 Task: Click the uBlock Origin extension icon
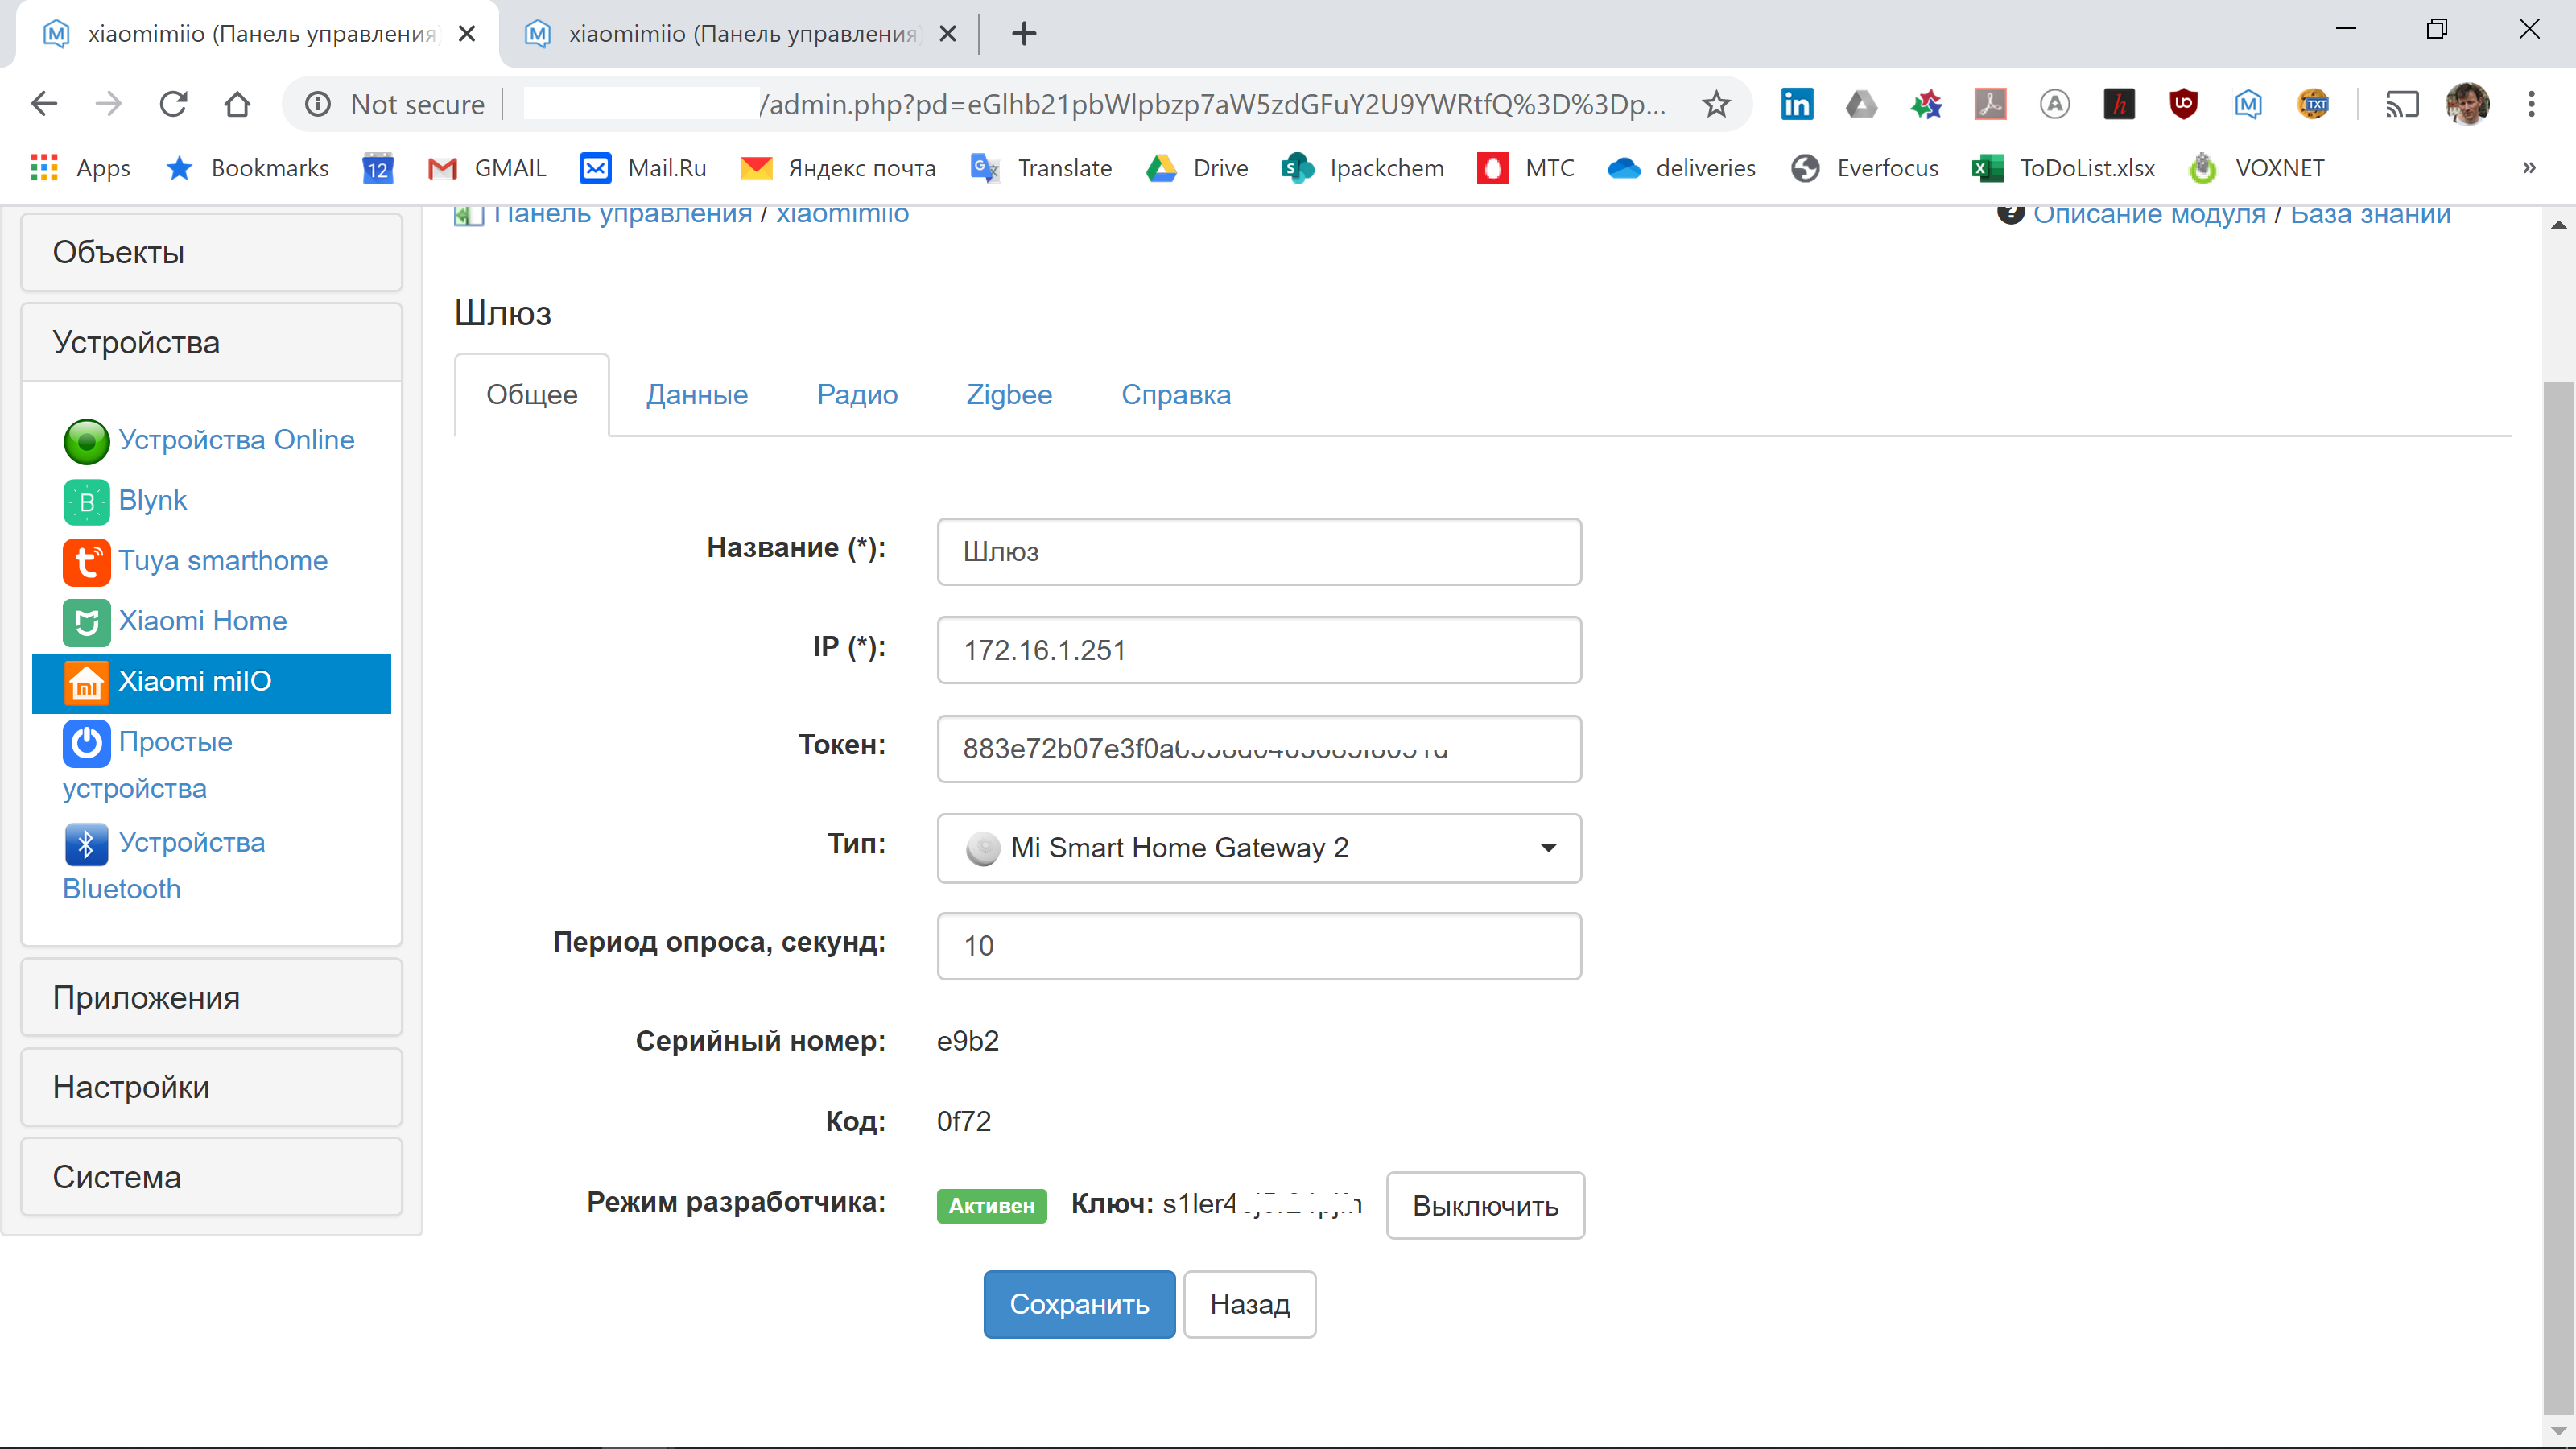click(x=2183, y=104)
